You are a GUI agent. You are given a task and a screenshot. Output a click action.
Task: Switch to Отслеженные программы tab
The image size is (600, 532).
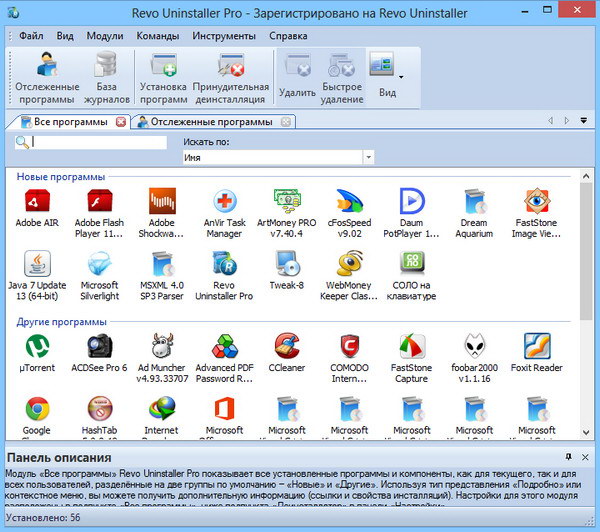point(211,122)
